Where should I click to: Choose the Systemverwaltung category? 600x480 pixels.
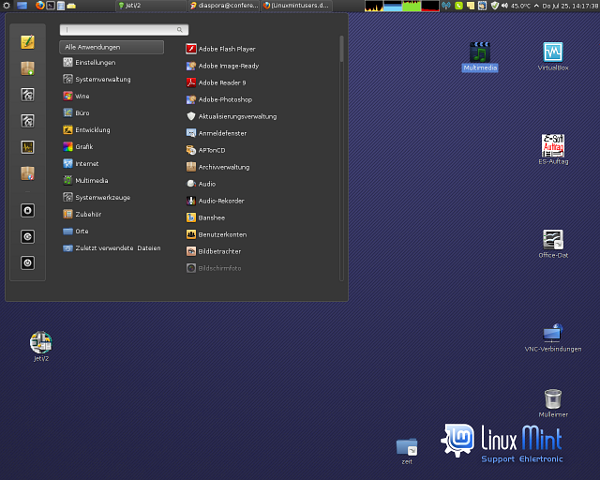click(102, 79)
